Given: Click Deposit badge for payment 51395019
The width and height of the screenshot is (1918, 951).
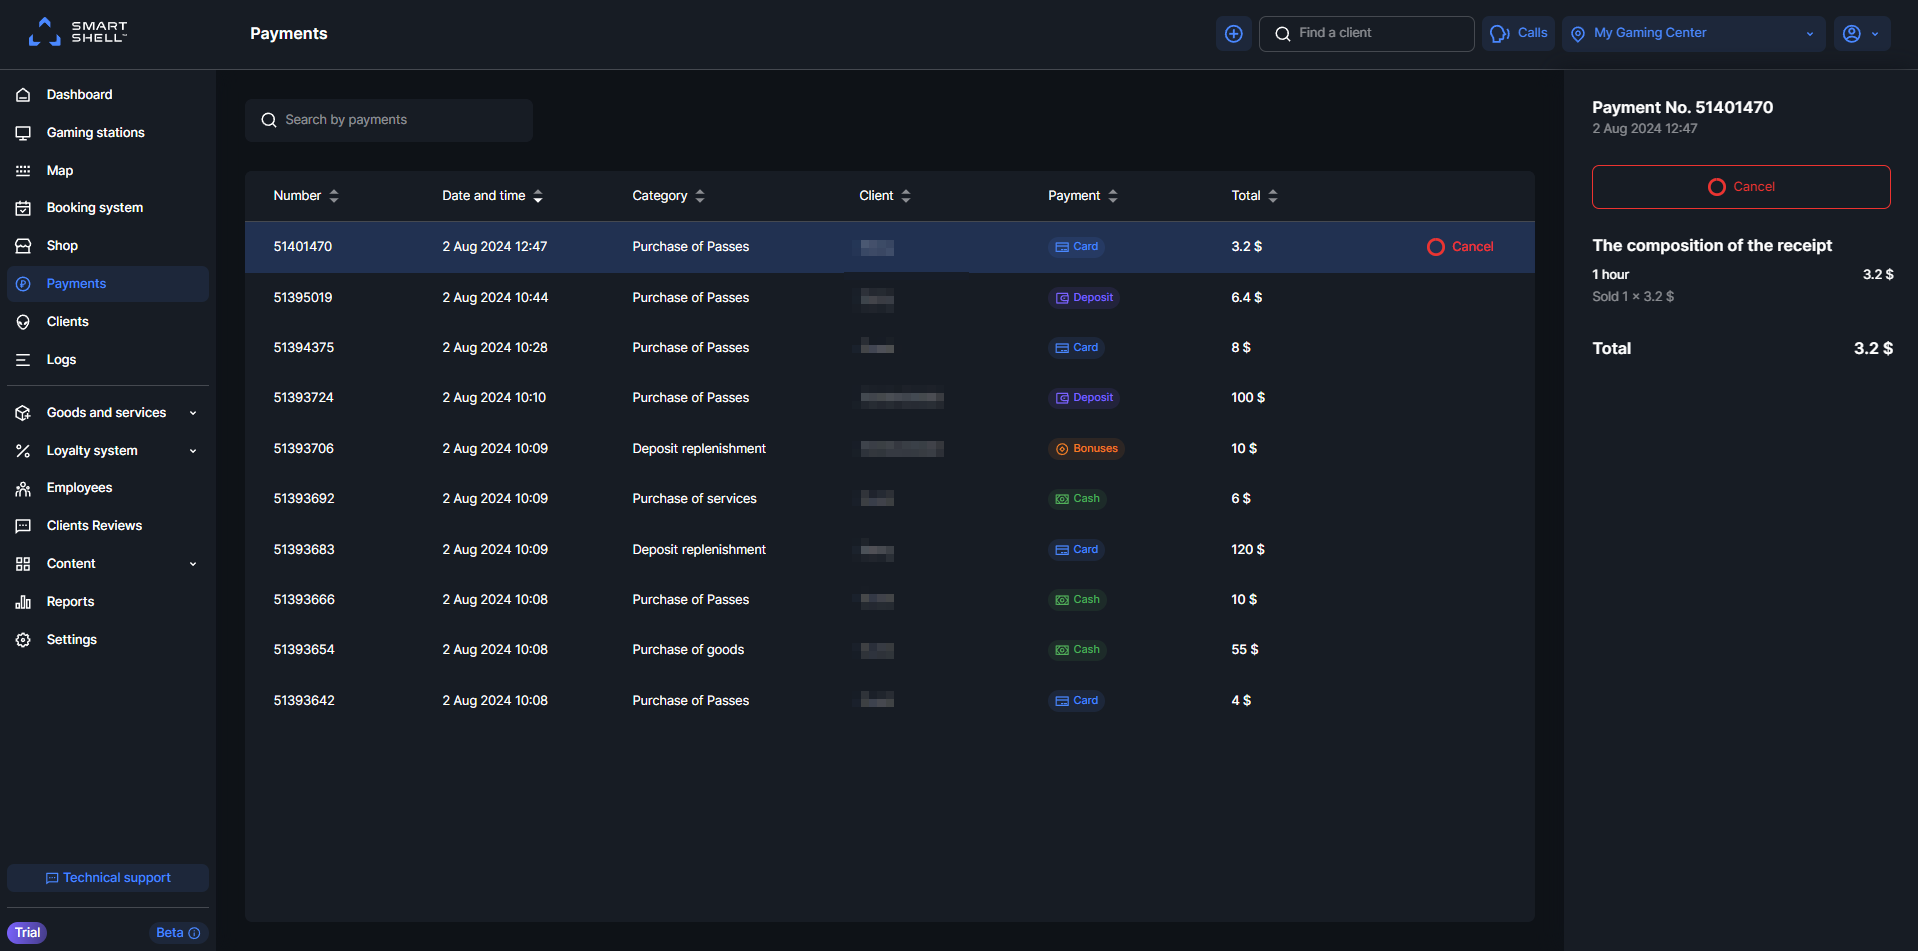Looking at the screenshot, I should [x=1084, y=298].
